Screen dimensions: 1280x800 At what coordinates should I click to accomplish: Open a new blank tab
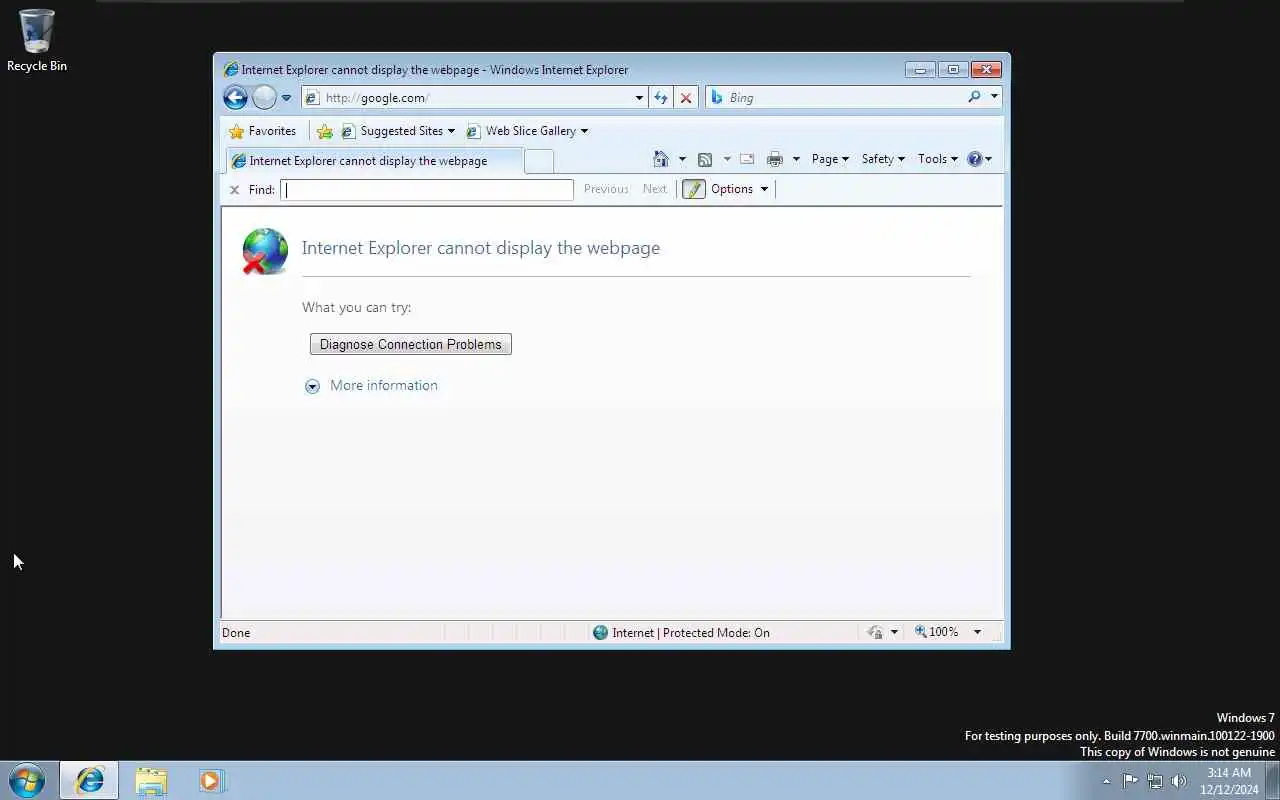pos(539,161)
